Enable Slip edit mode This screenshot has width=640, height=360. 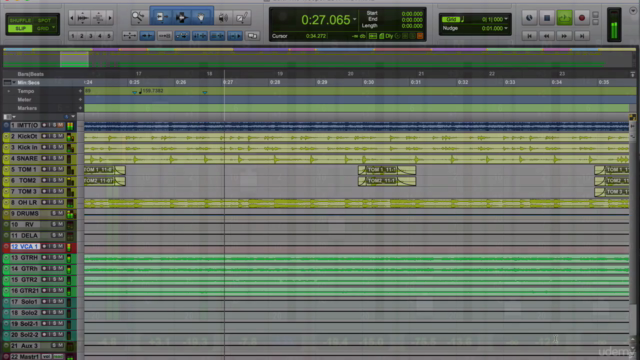point(20,29)
